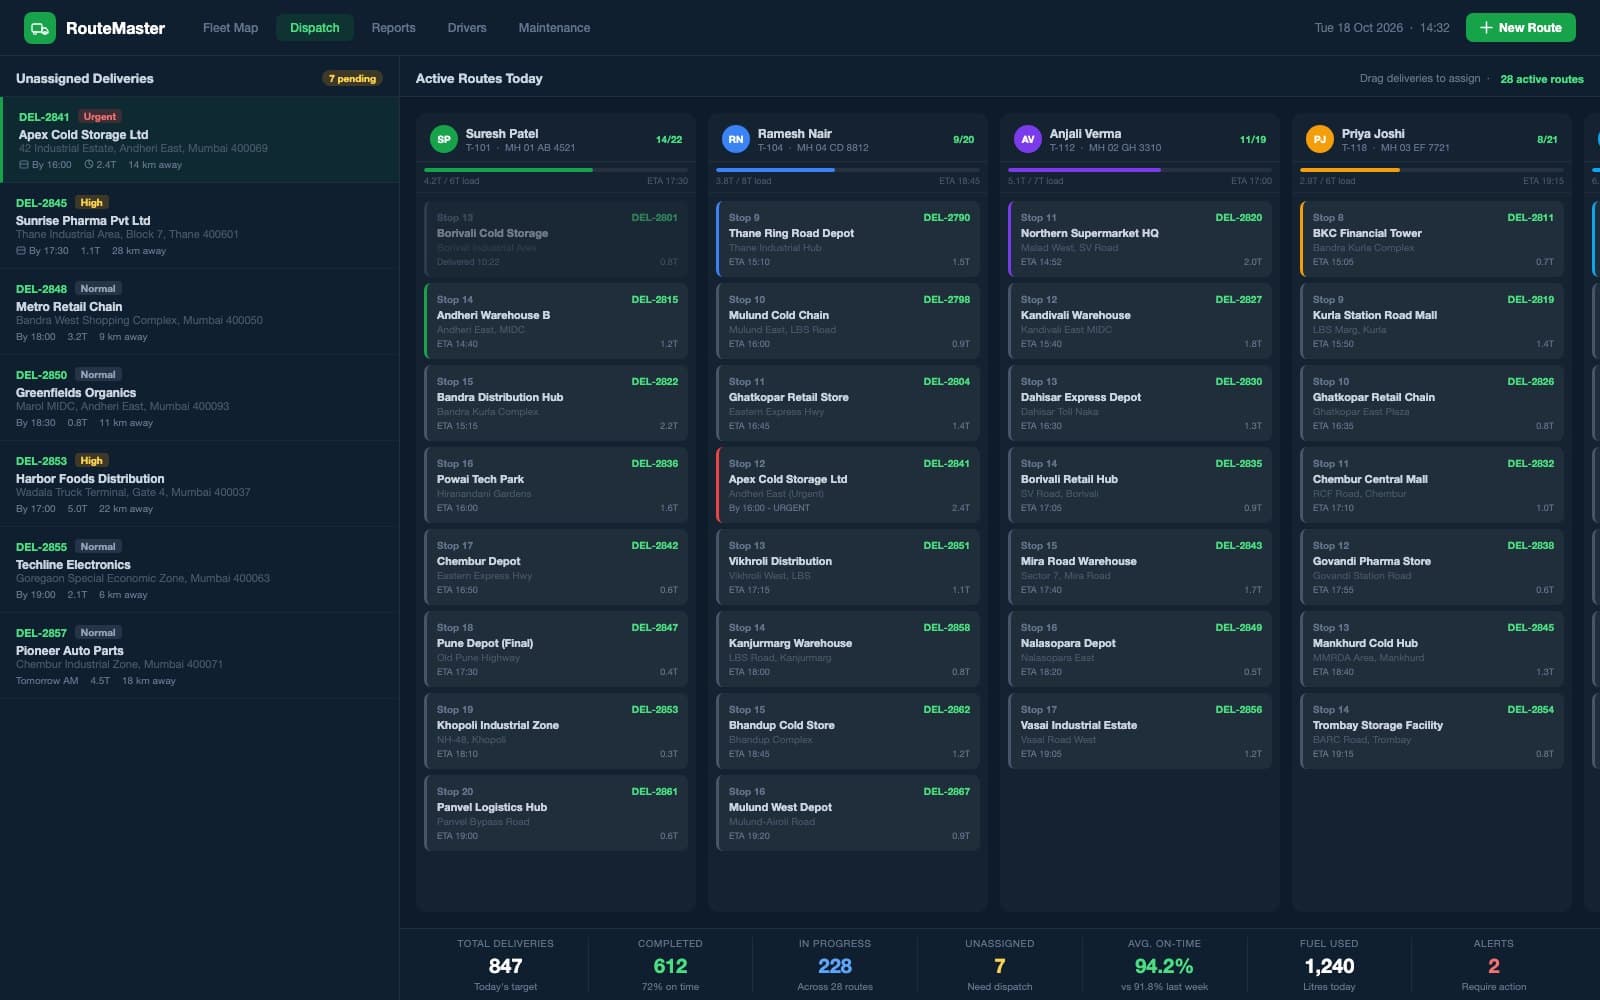Click the calendar icon on Sunrise Pharma delivery
Image resolution: width=1600 pixels, height=1000 pixels.
point(21,251)
